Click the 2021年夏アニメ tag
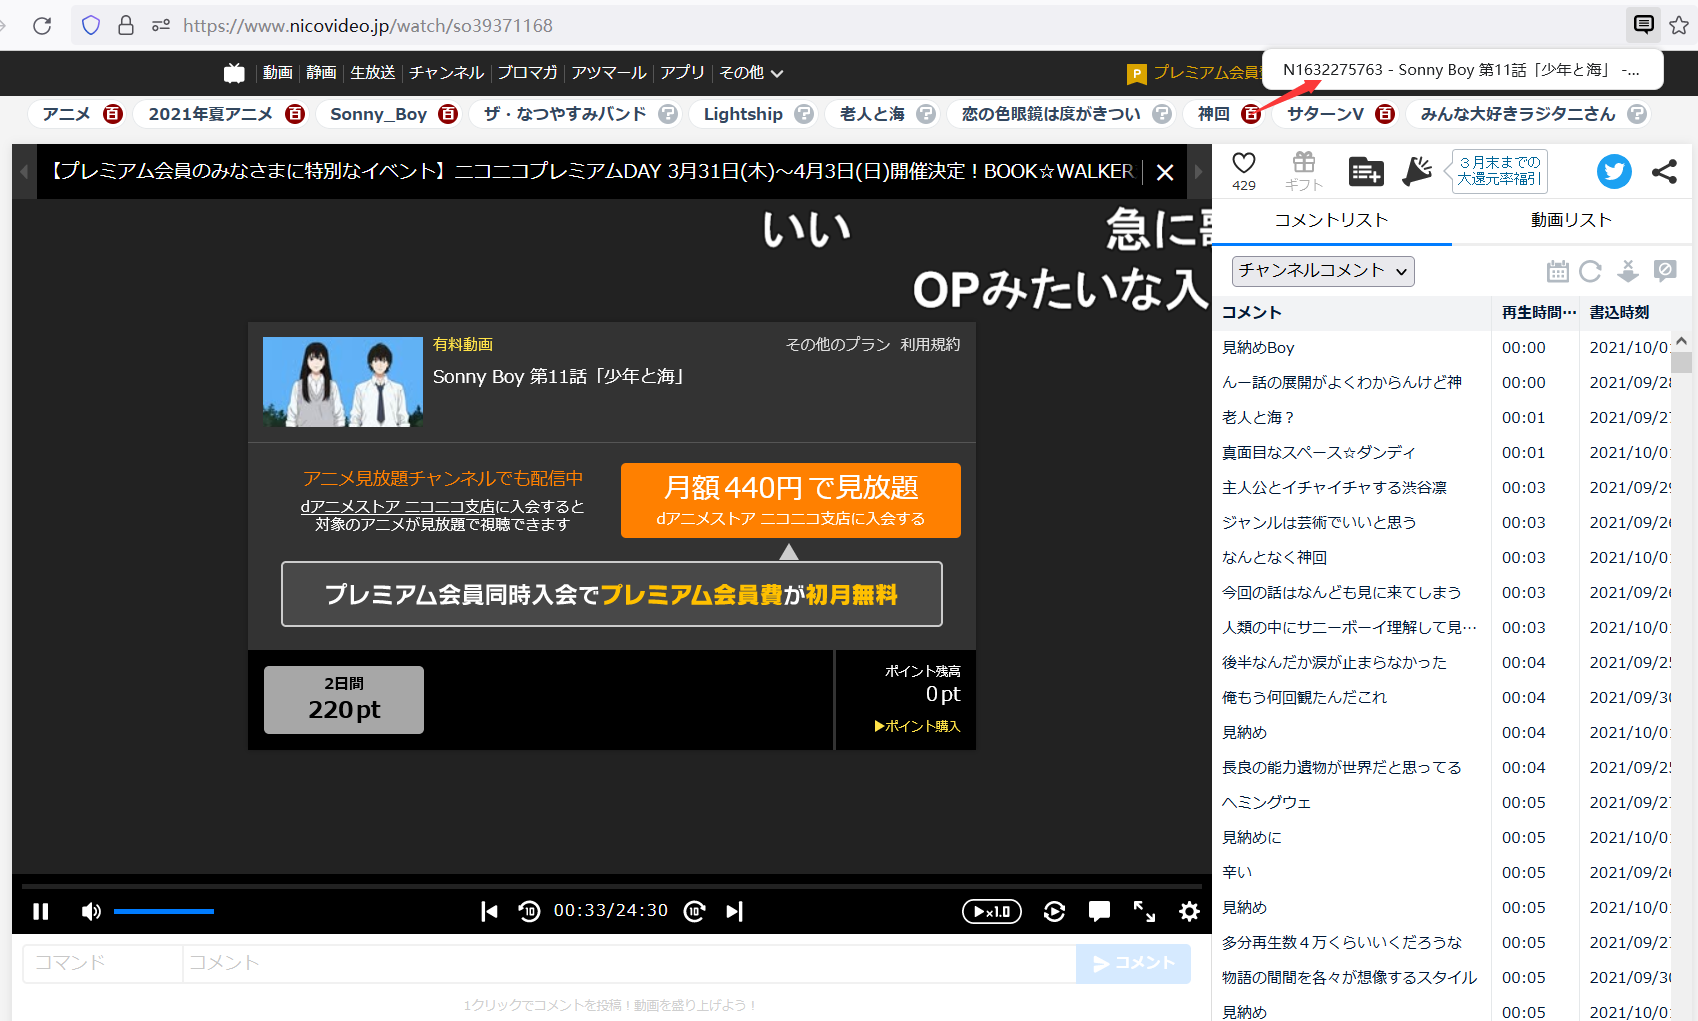 (x=211, y=114)
